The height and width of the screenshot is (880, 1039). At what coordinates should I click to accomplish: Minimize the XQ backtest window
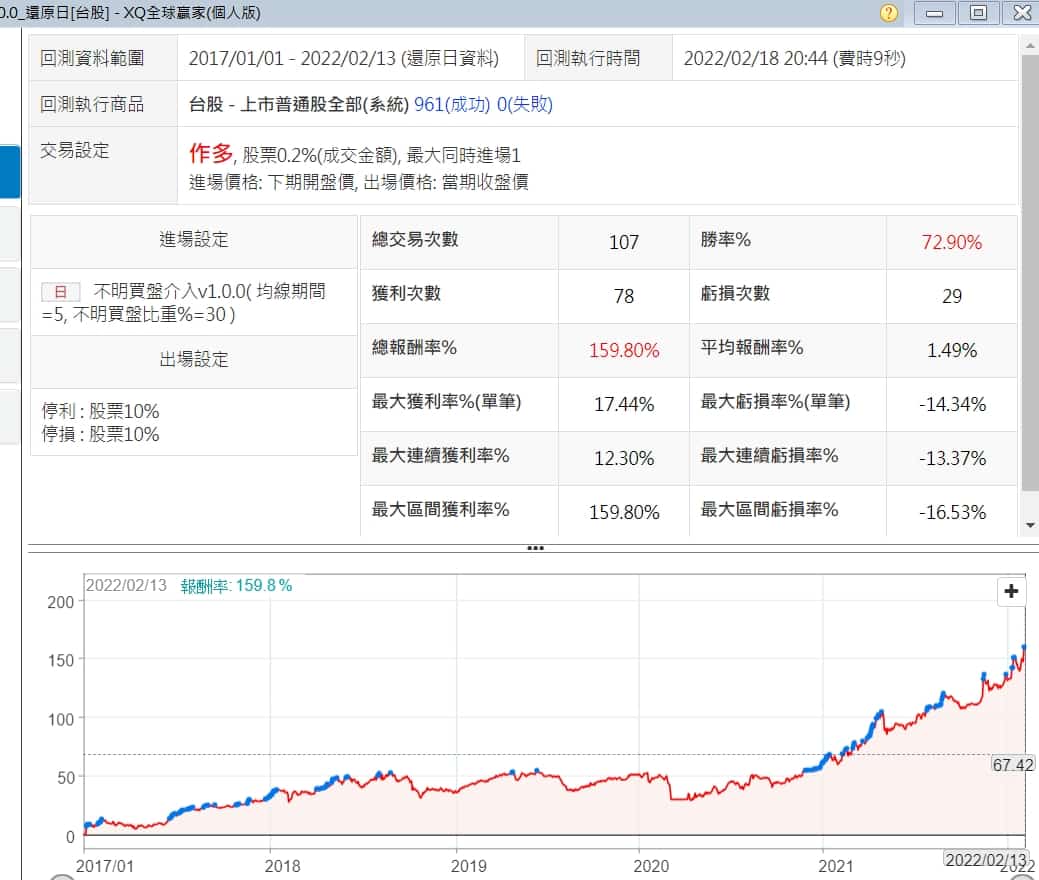point(934,13)
